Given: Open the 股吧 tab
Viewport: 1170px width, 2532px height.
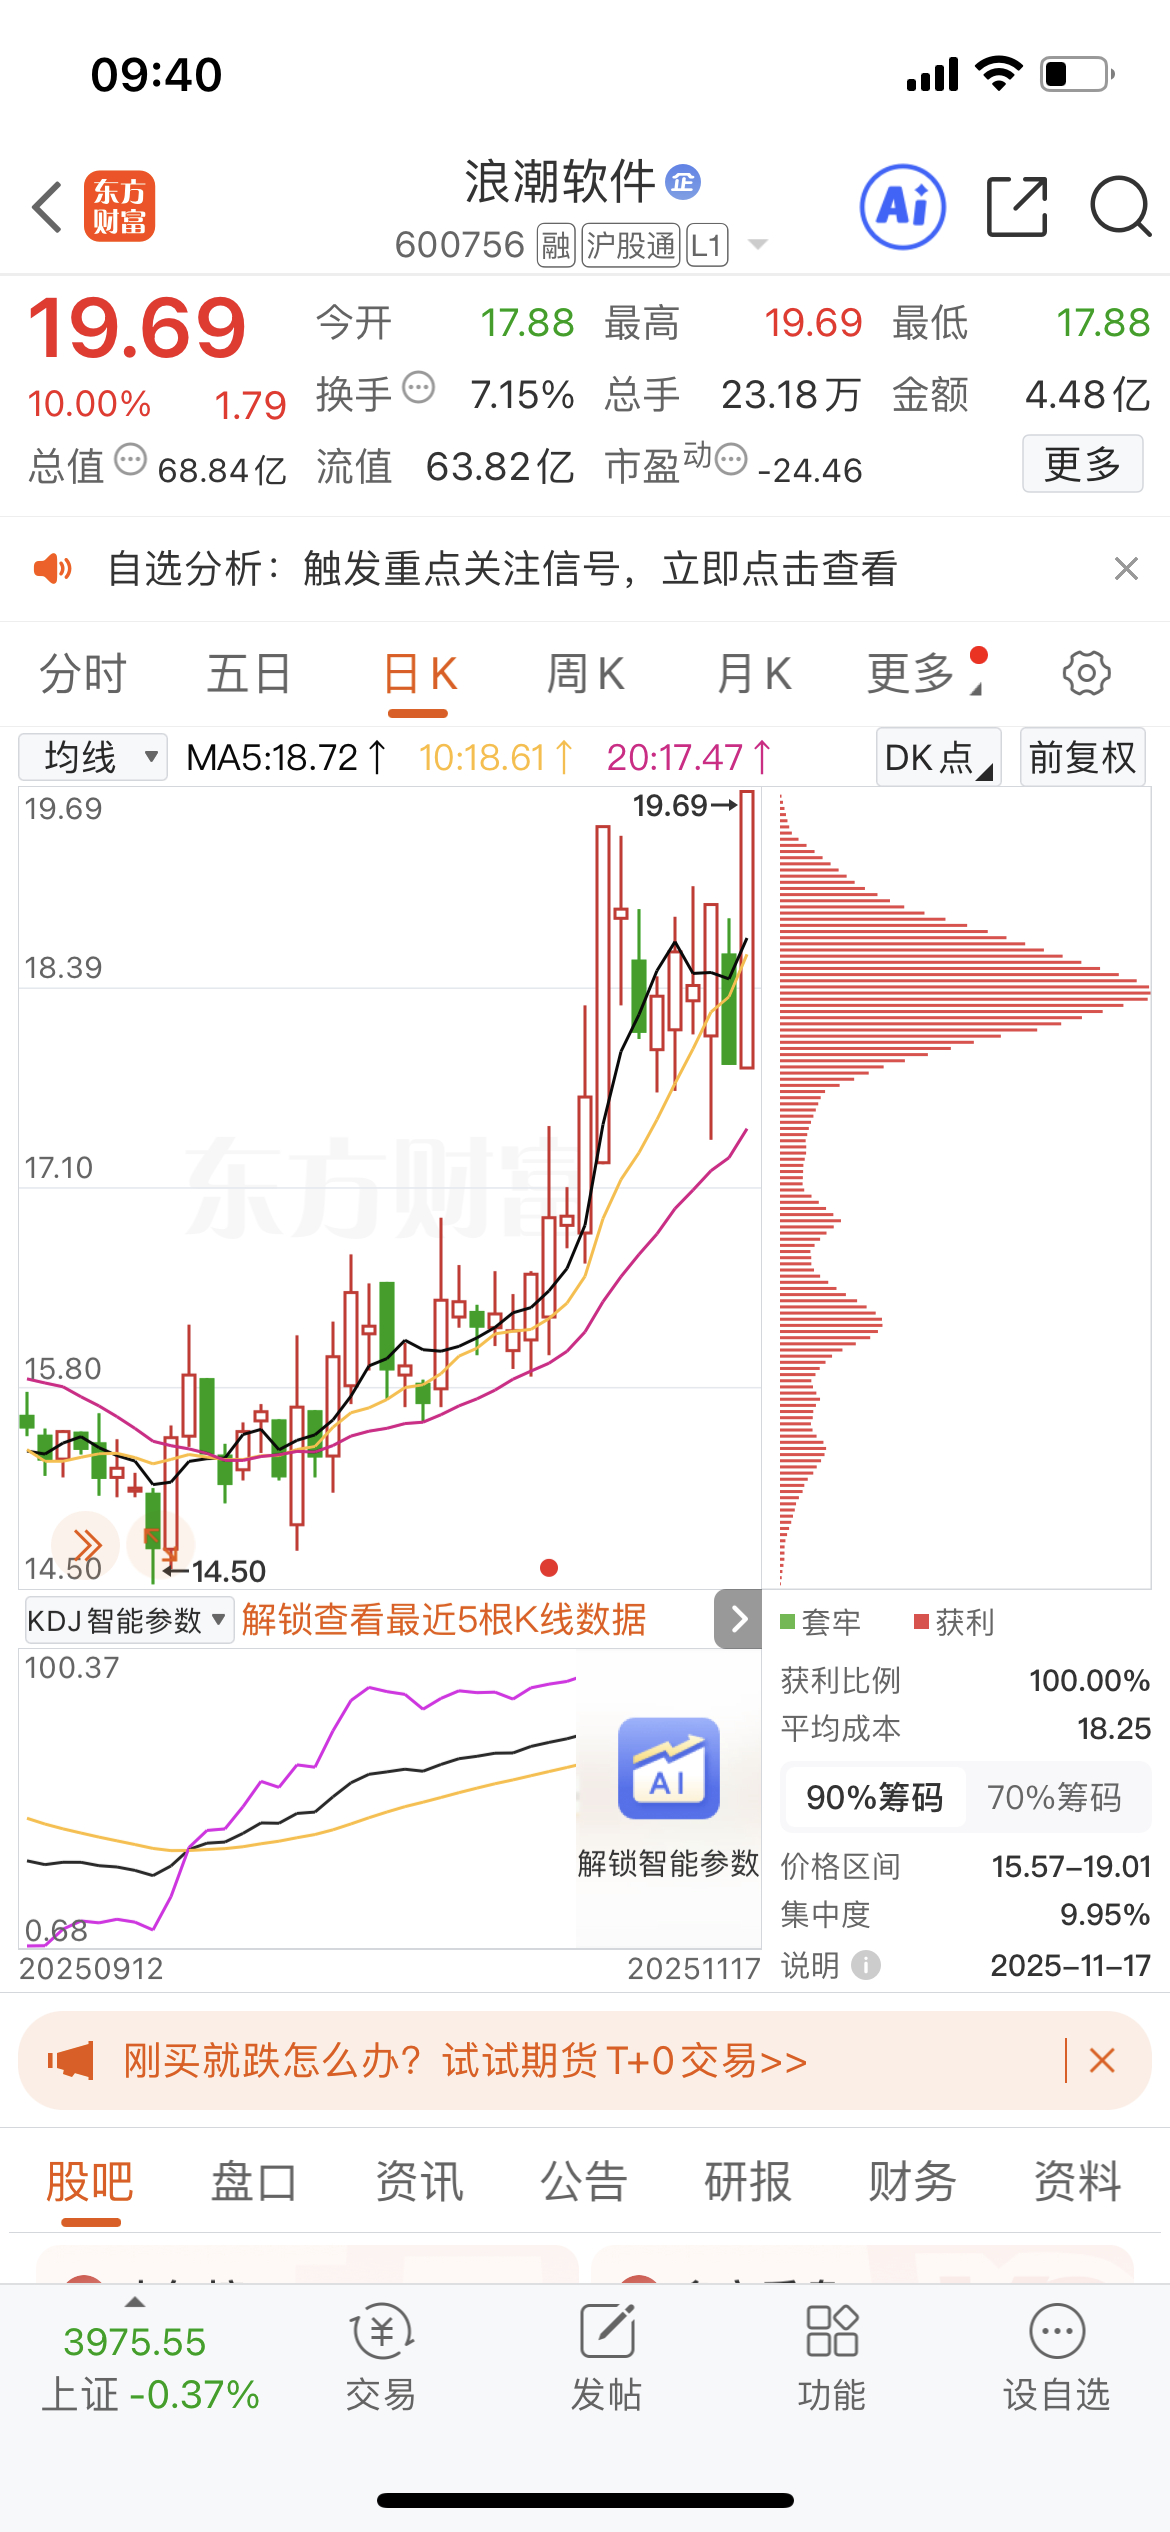Looking at the screenshot, I should click(x=90, y=2181).
